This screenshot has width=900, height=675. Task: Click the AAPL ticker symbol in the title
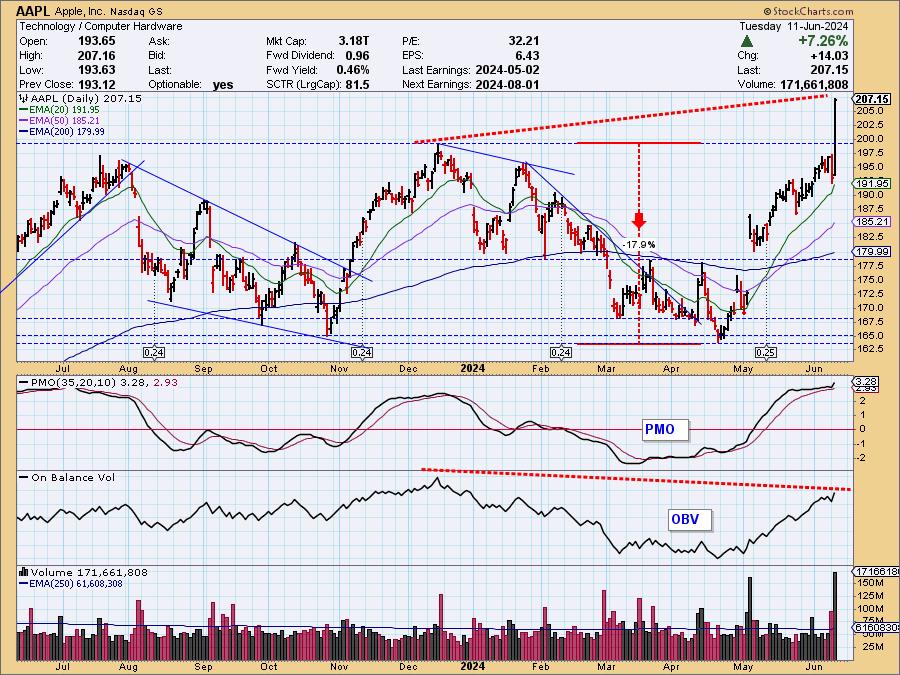[x=35, y=11]
